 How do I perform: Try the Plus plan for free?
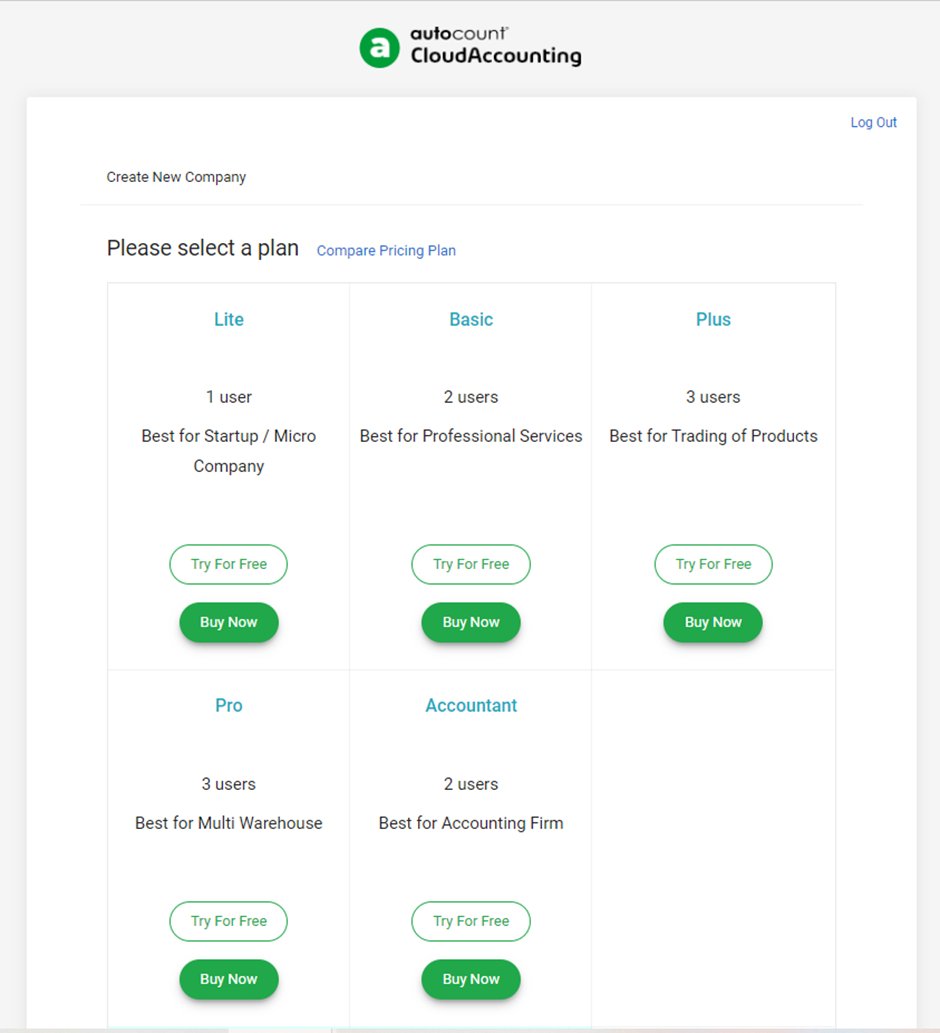713,564
